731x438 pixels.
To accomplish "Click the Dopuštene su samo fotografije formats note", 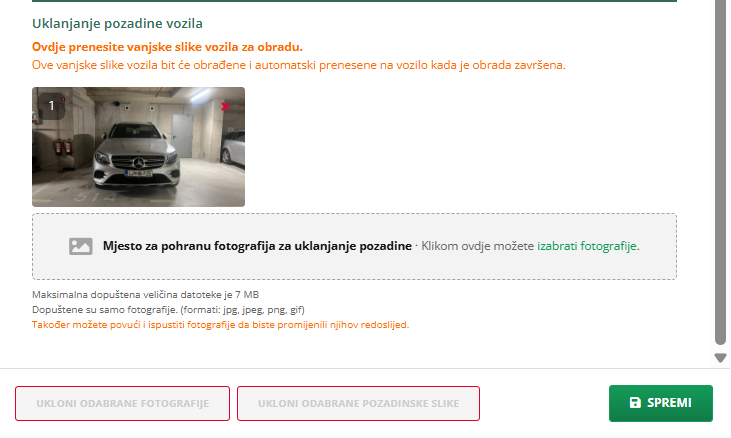I will tap(168, 309).
